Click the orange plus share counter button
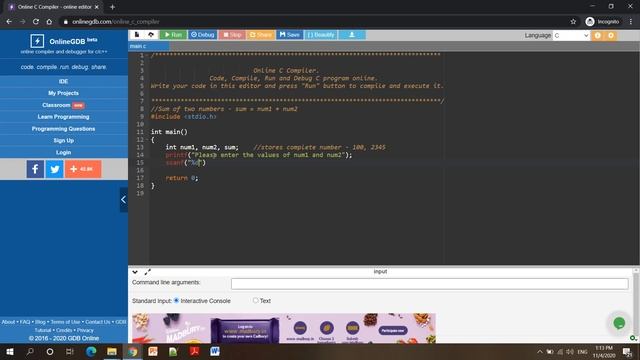Image resolution: width=640 pixels, height=360 pixels. (x=83, y=169)
